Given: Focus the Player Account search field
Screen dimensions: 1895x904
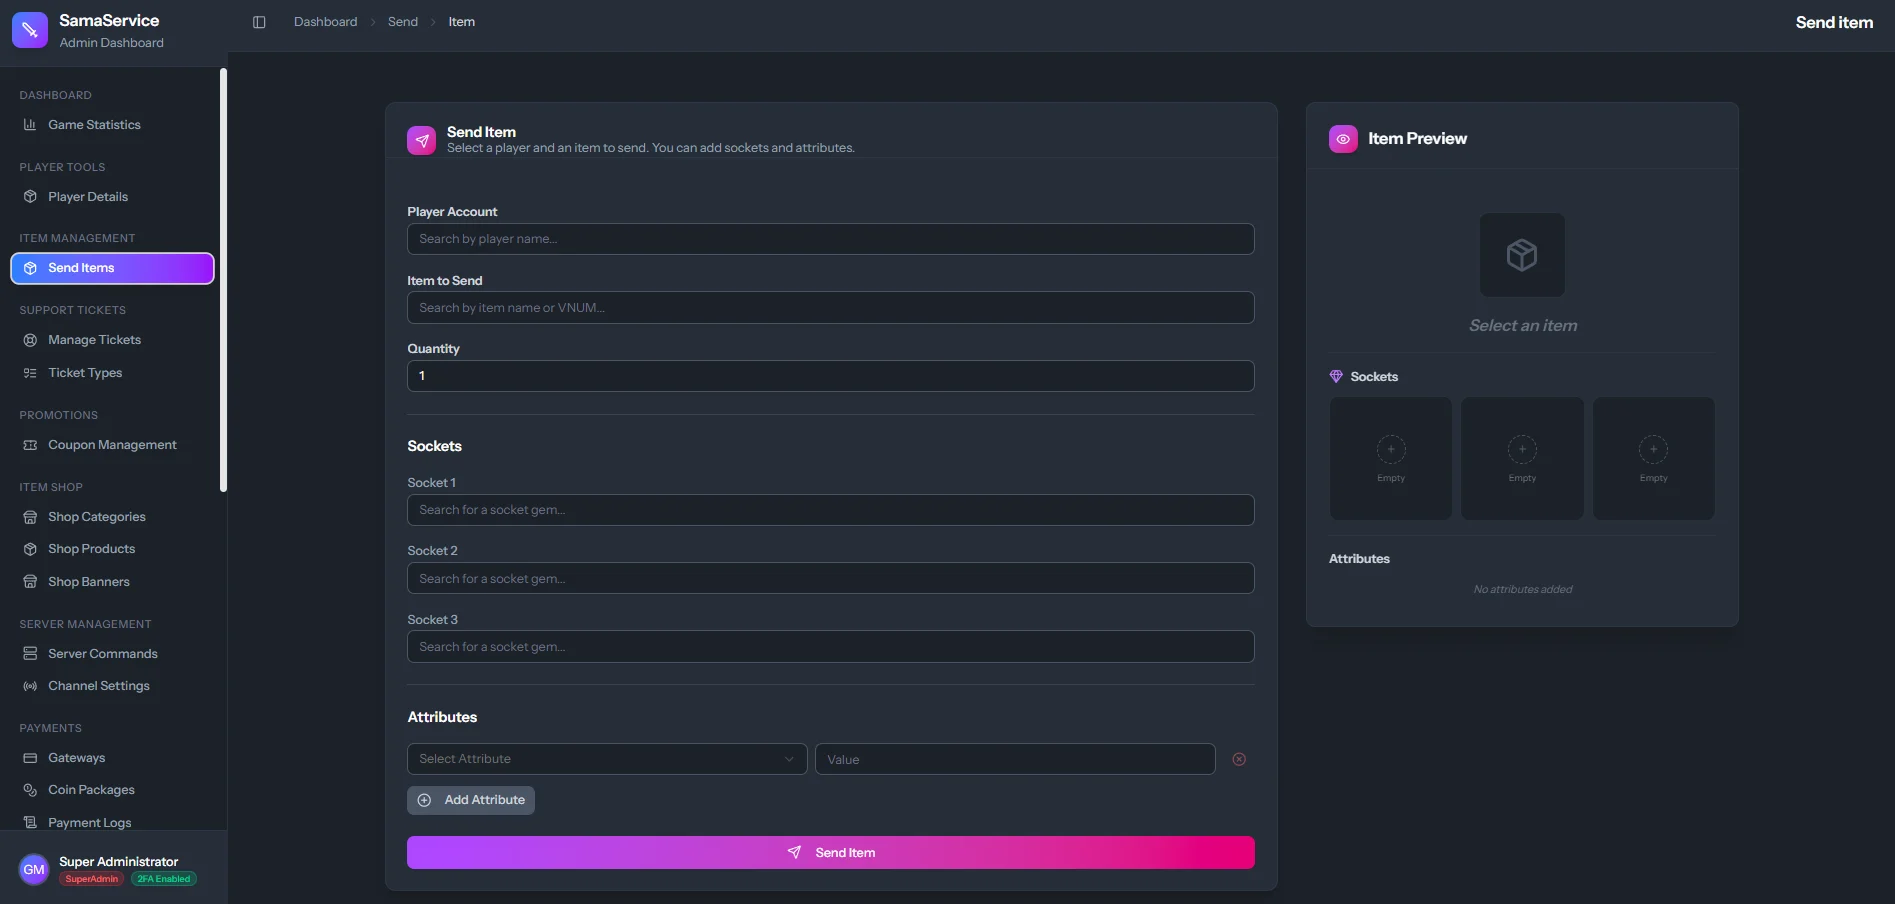Looking at the screenshot, I should [831, 239].
